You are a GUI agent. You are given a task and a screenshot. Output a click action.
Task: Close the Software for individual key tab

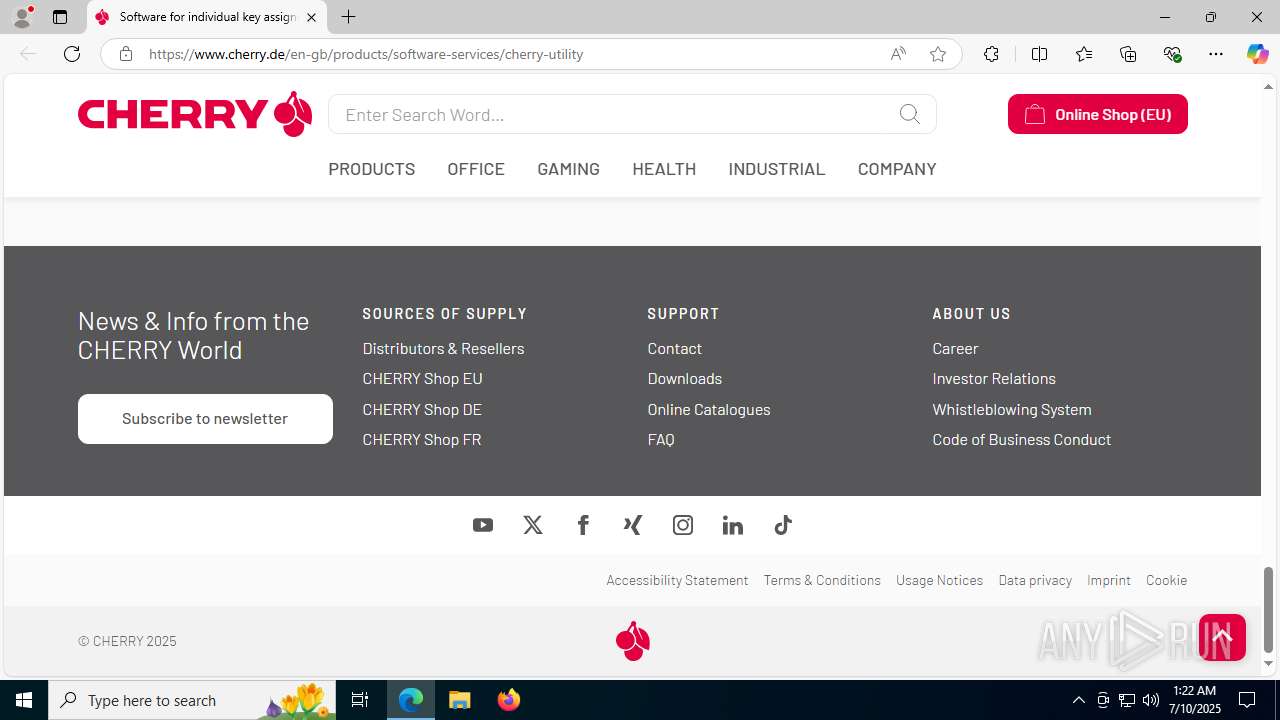click(x=311, y=17)
